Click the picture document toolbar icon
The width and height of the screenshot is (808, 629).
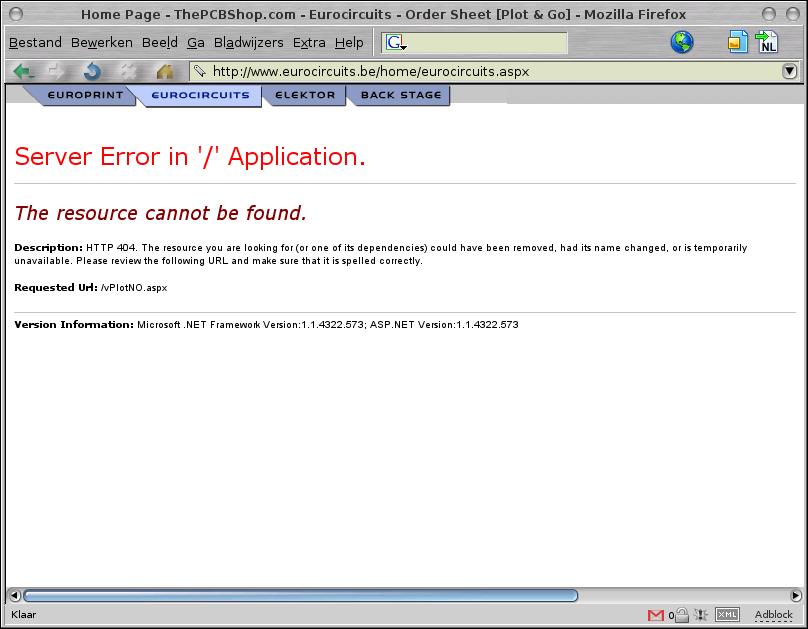tap(737, 42)
